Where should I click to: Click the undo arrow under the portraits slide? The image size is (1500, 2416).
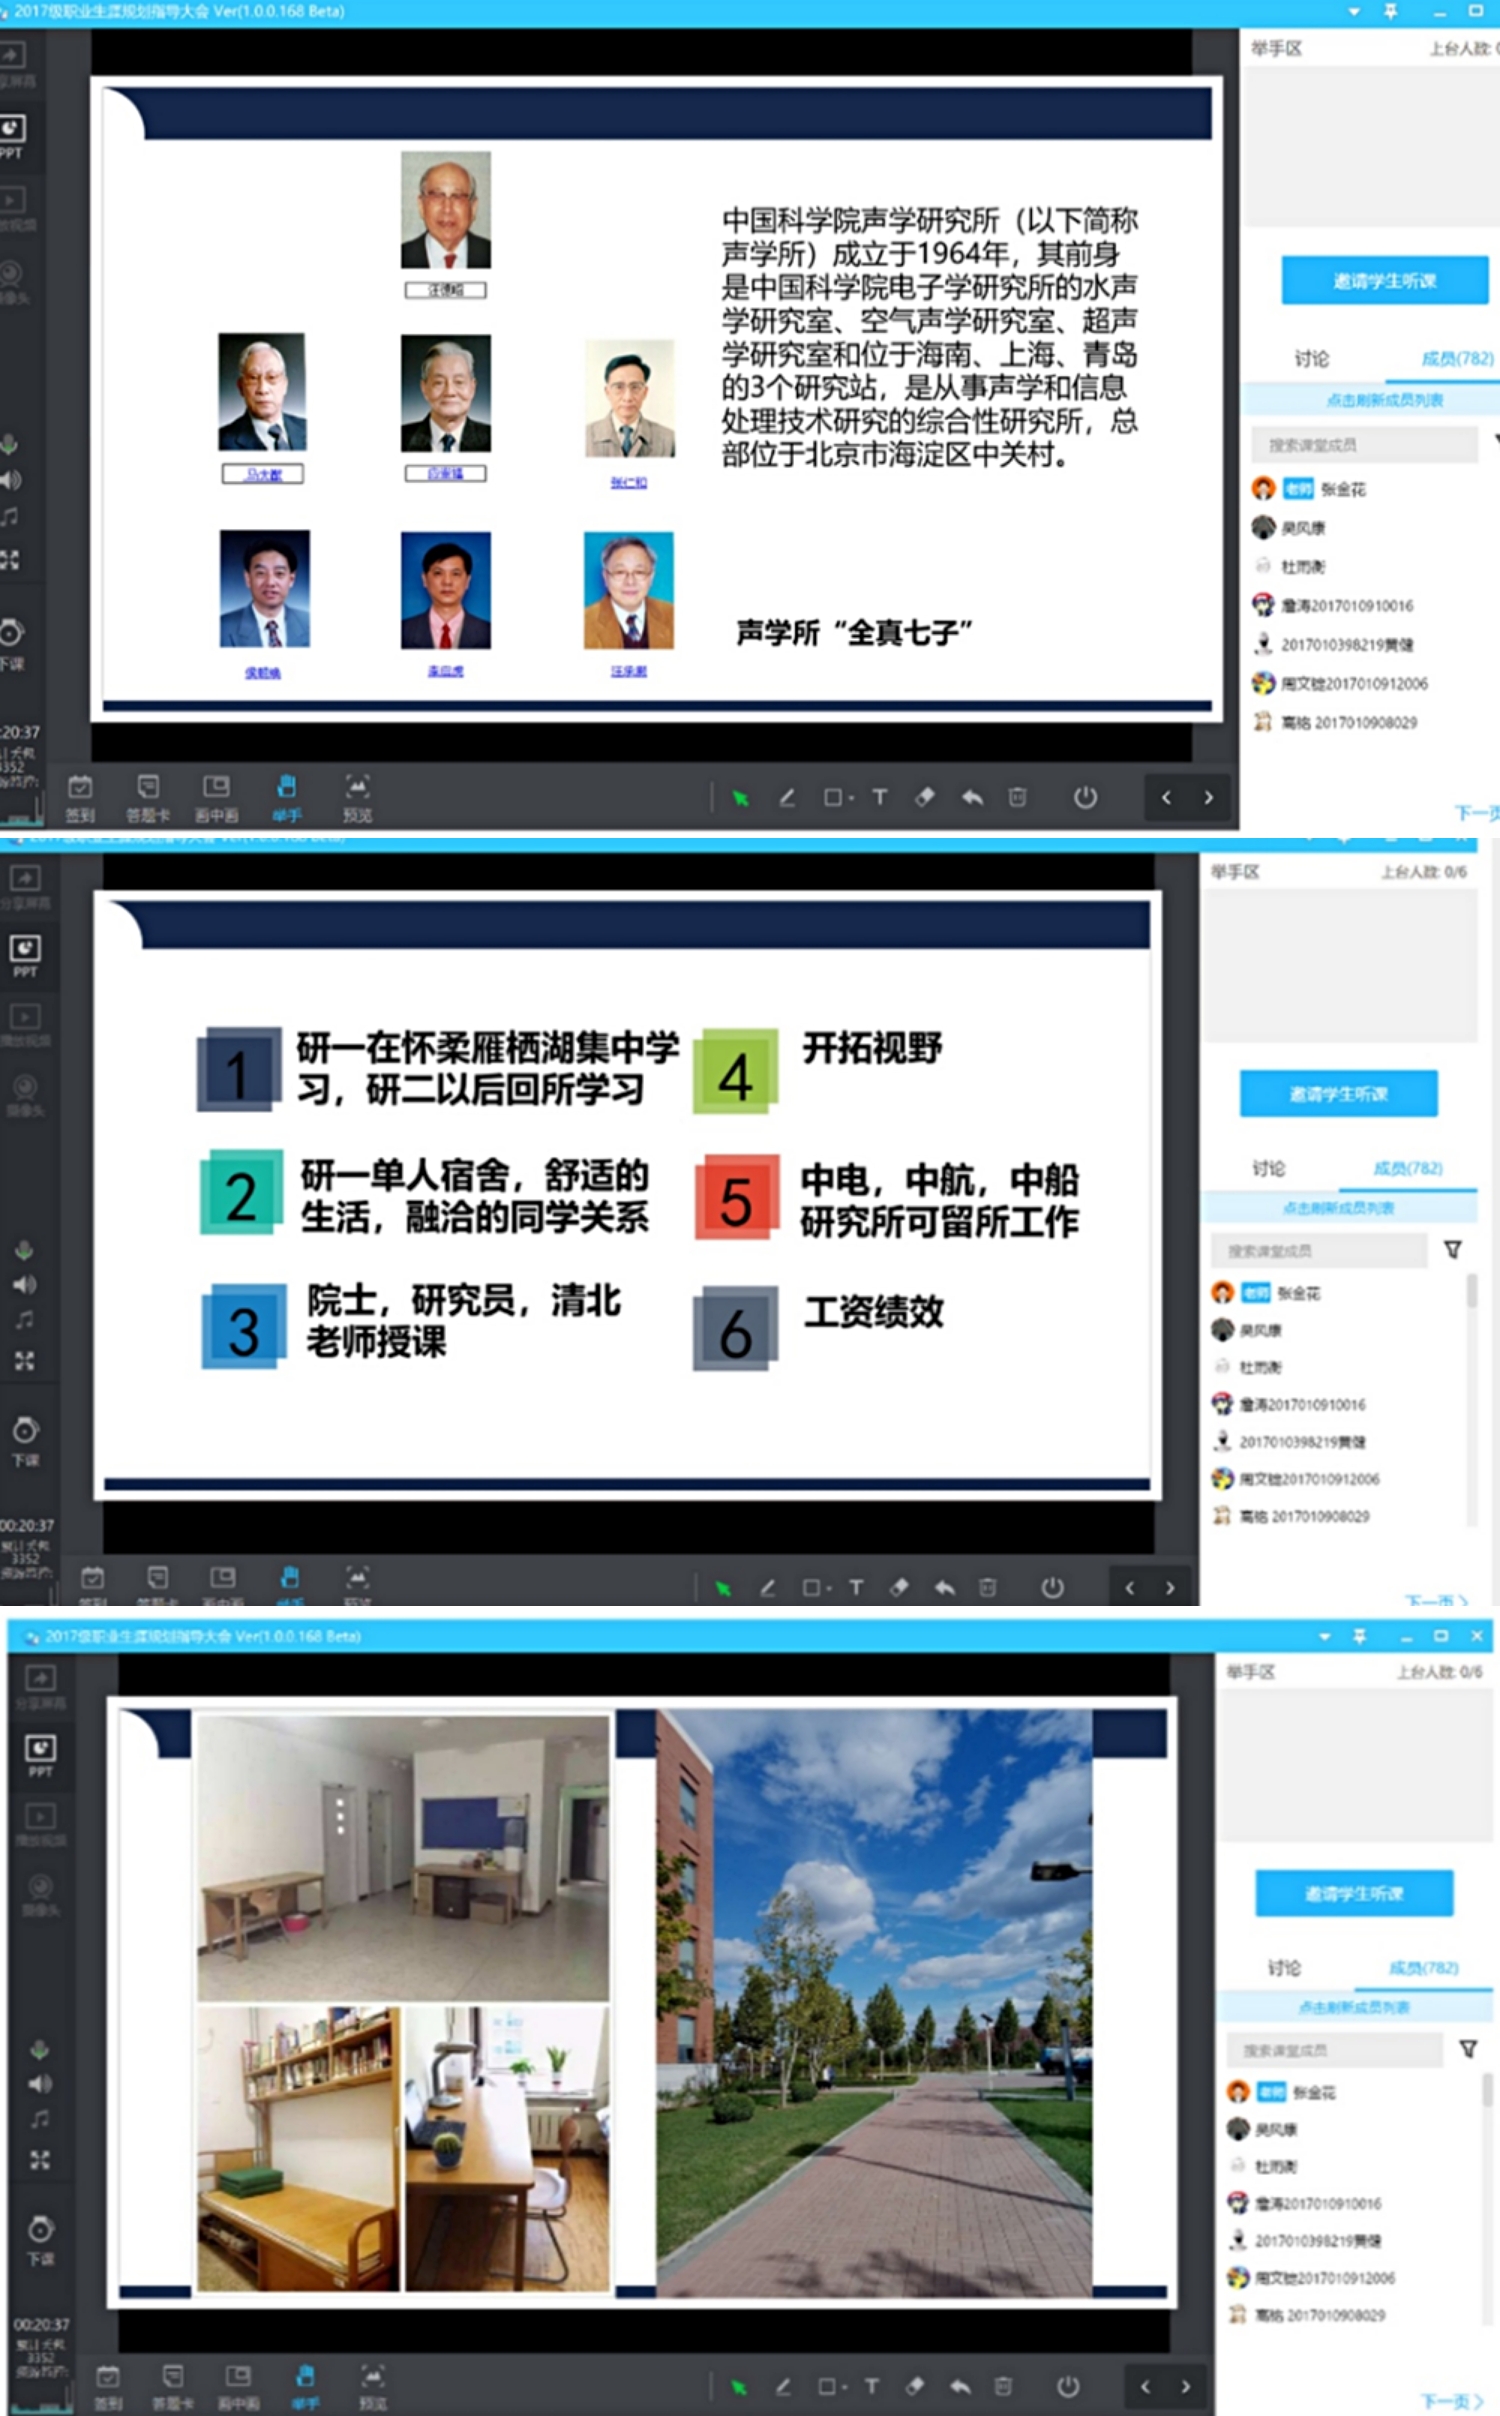click(971, 797)
